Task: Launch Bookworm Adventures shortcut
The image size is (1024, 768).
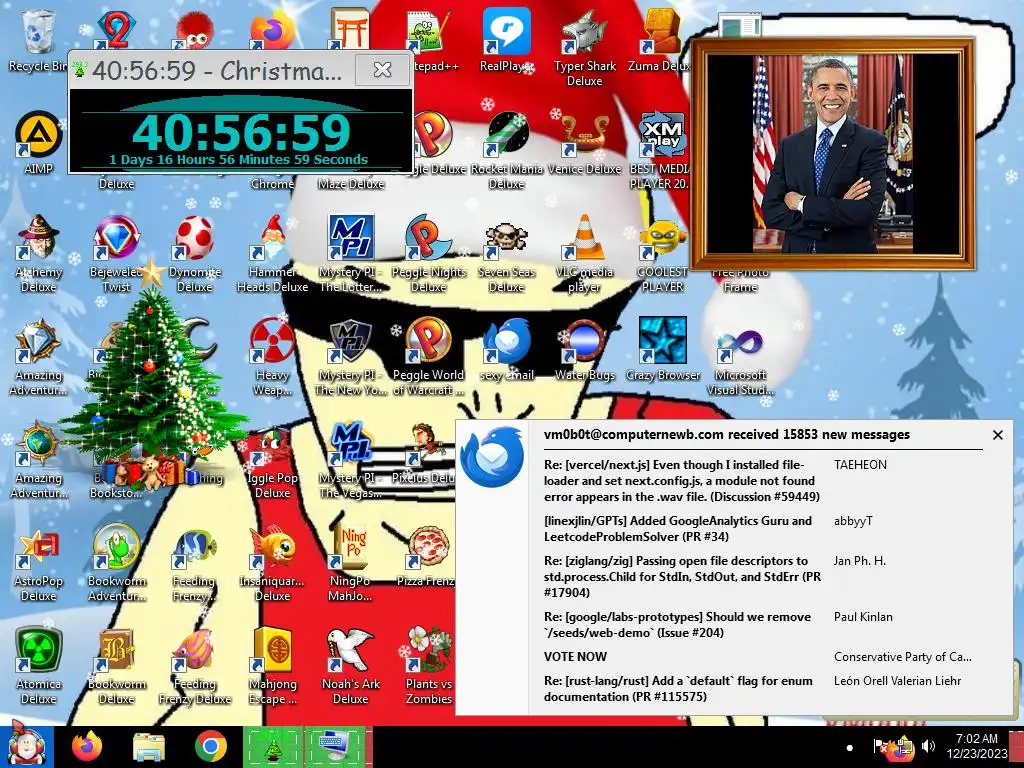Action: point(116,563)
